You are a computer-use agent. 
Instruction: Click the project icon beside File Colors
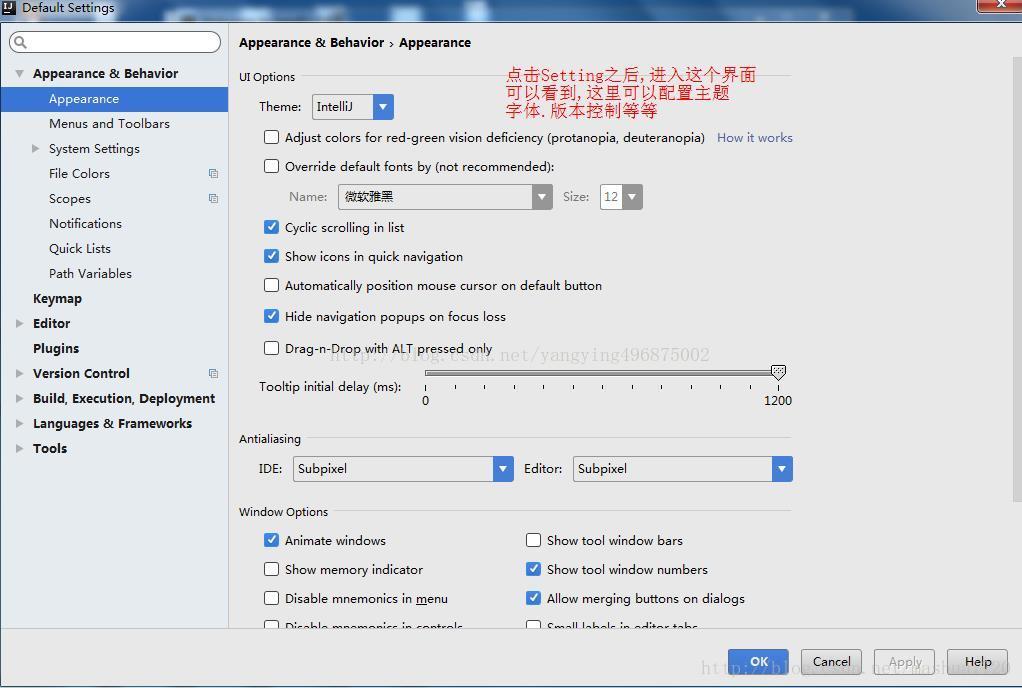[x=212, y=173]
